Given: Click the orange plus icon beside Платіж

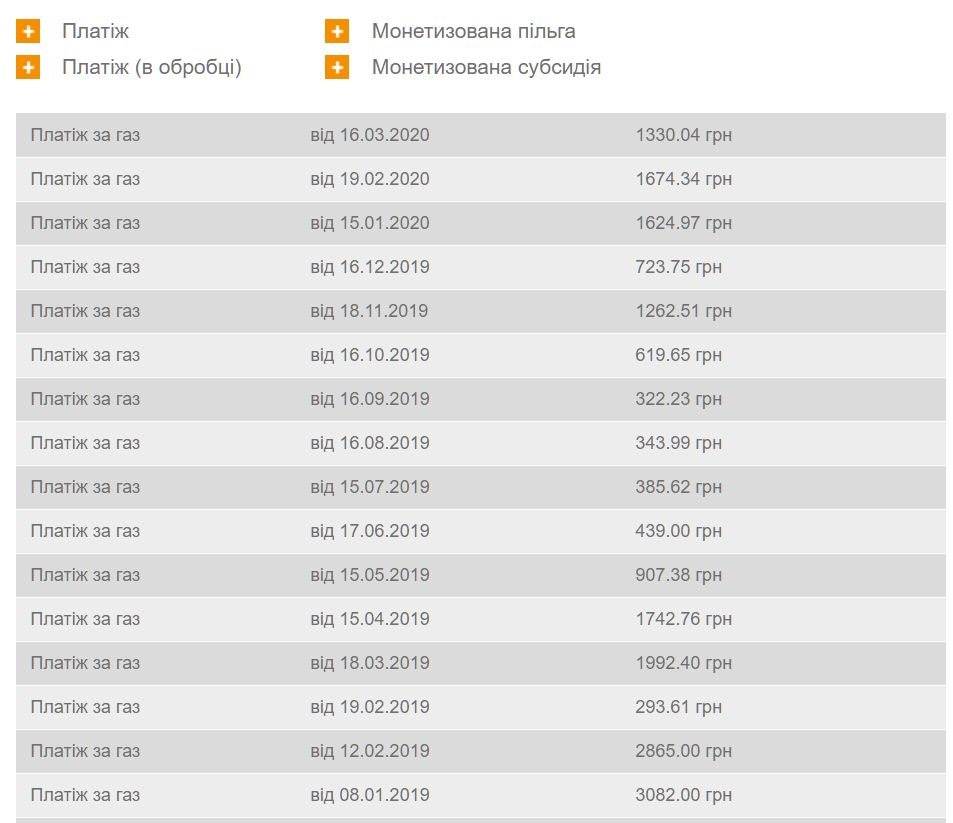Looking at the screenshot, I should point(28,32).
